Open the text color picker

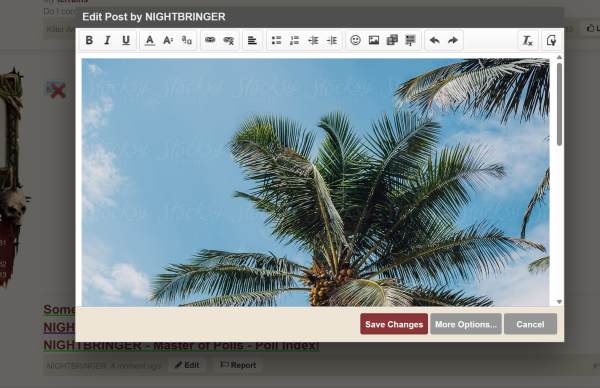pyautogui.click(x=150, y=40)
